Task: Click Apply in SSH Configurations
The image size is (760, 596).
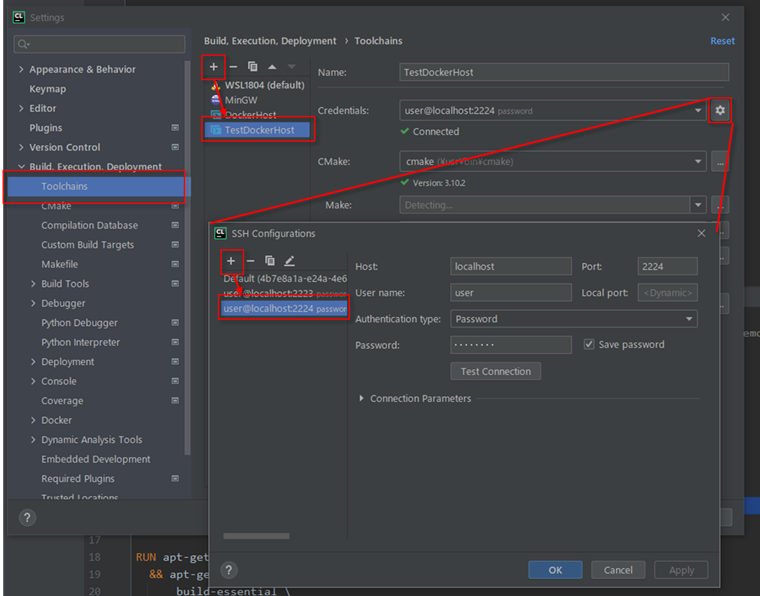Action: tap(681, 570)
